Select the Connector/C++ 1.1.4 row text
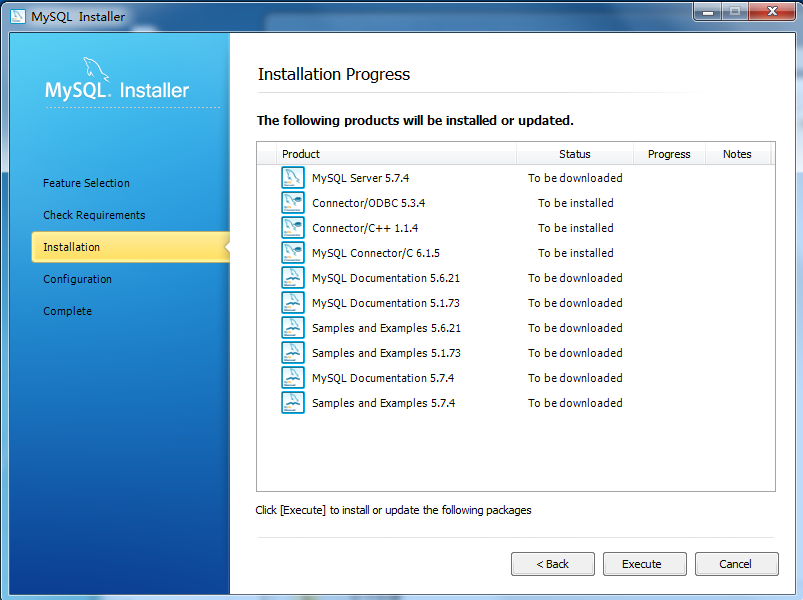 tap(365, 228)
